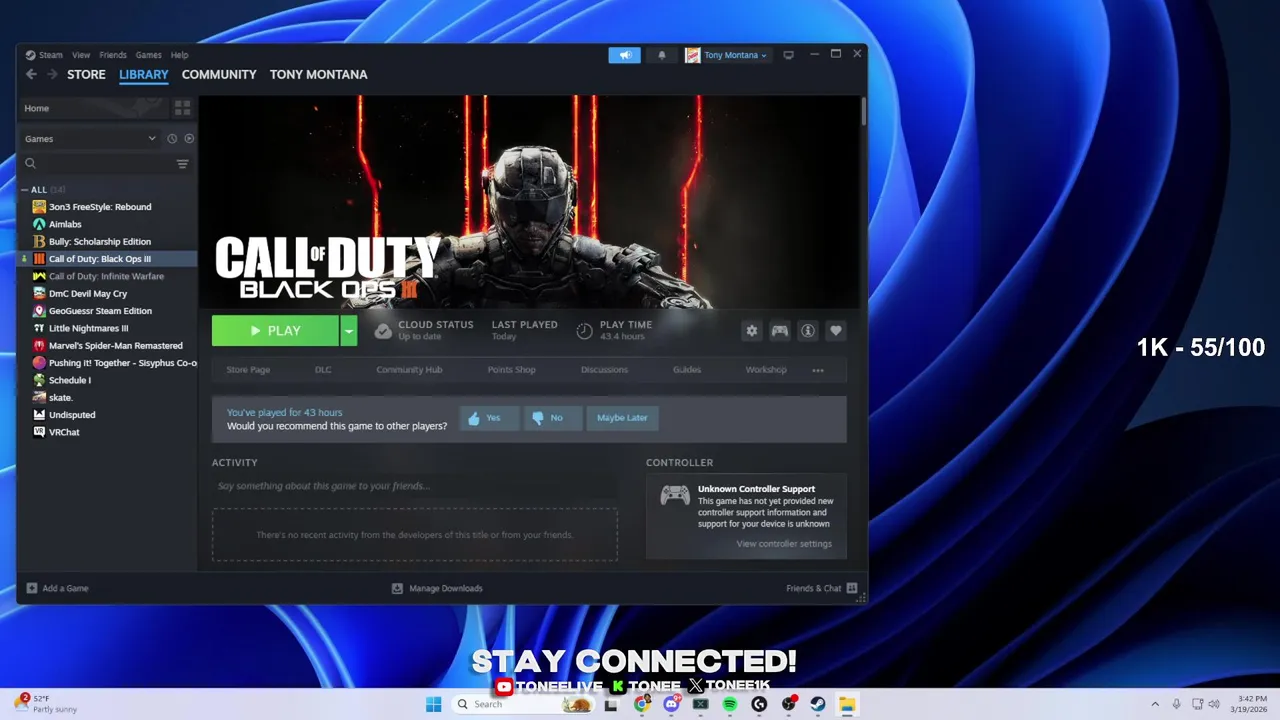1280x720 pixels.
Task: Click View controller settings link
Action: pyautogui.click(x=784, y=544)
